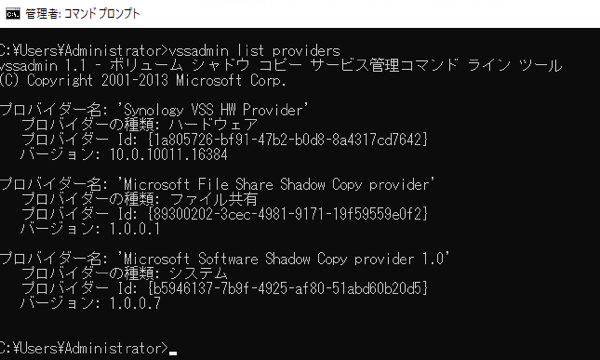Image resolution: width=600 pixels, height=360 pixels.
Task: Click 'Microsoft Software Shadow Copy provider 1.0' text
Action: (284, 259)
